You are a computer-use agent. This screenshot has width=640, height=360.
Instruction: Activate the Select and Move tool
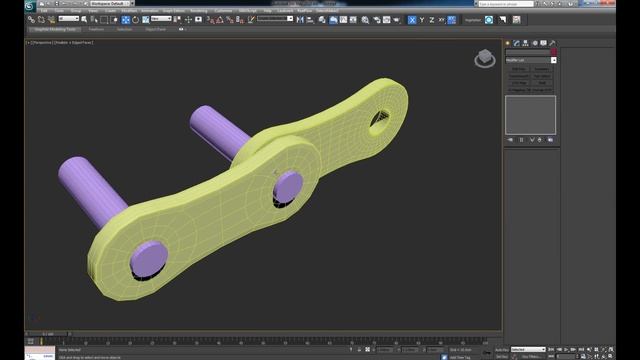pyautogui.click(x=126, y=20)
